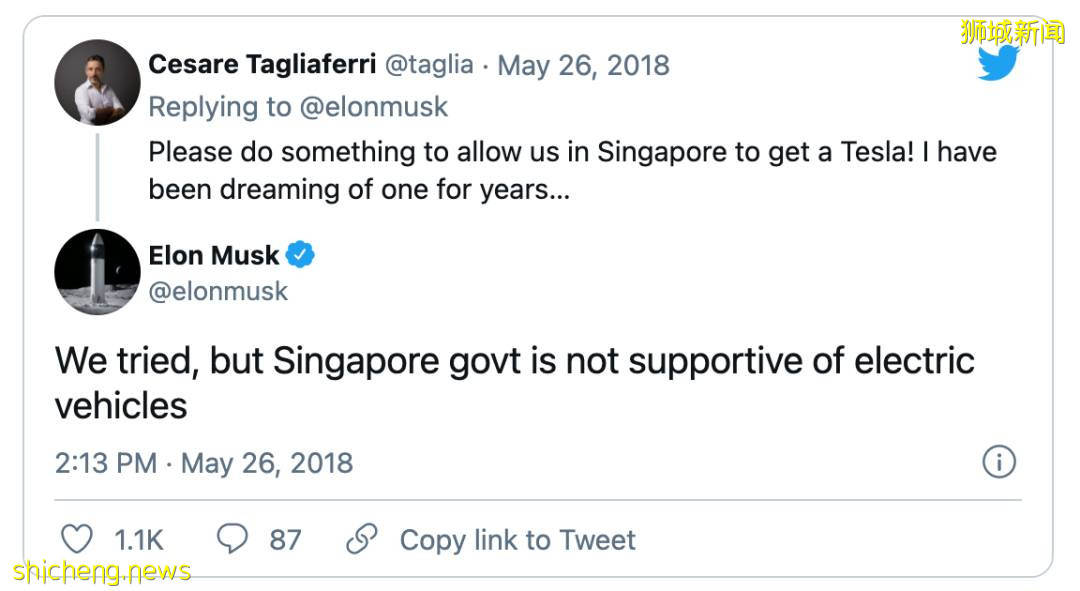Click the Twitter bird logo

click(x=997, y=64)
